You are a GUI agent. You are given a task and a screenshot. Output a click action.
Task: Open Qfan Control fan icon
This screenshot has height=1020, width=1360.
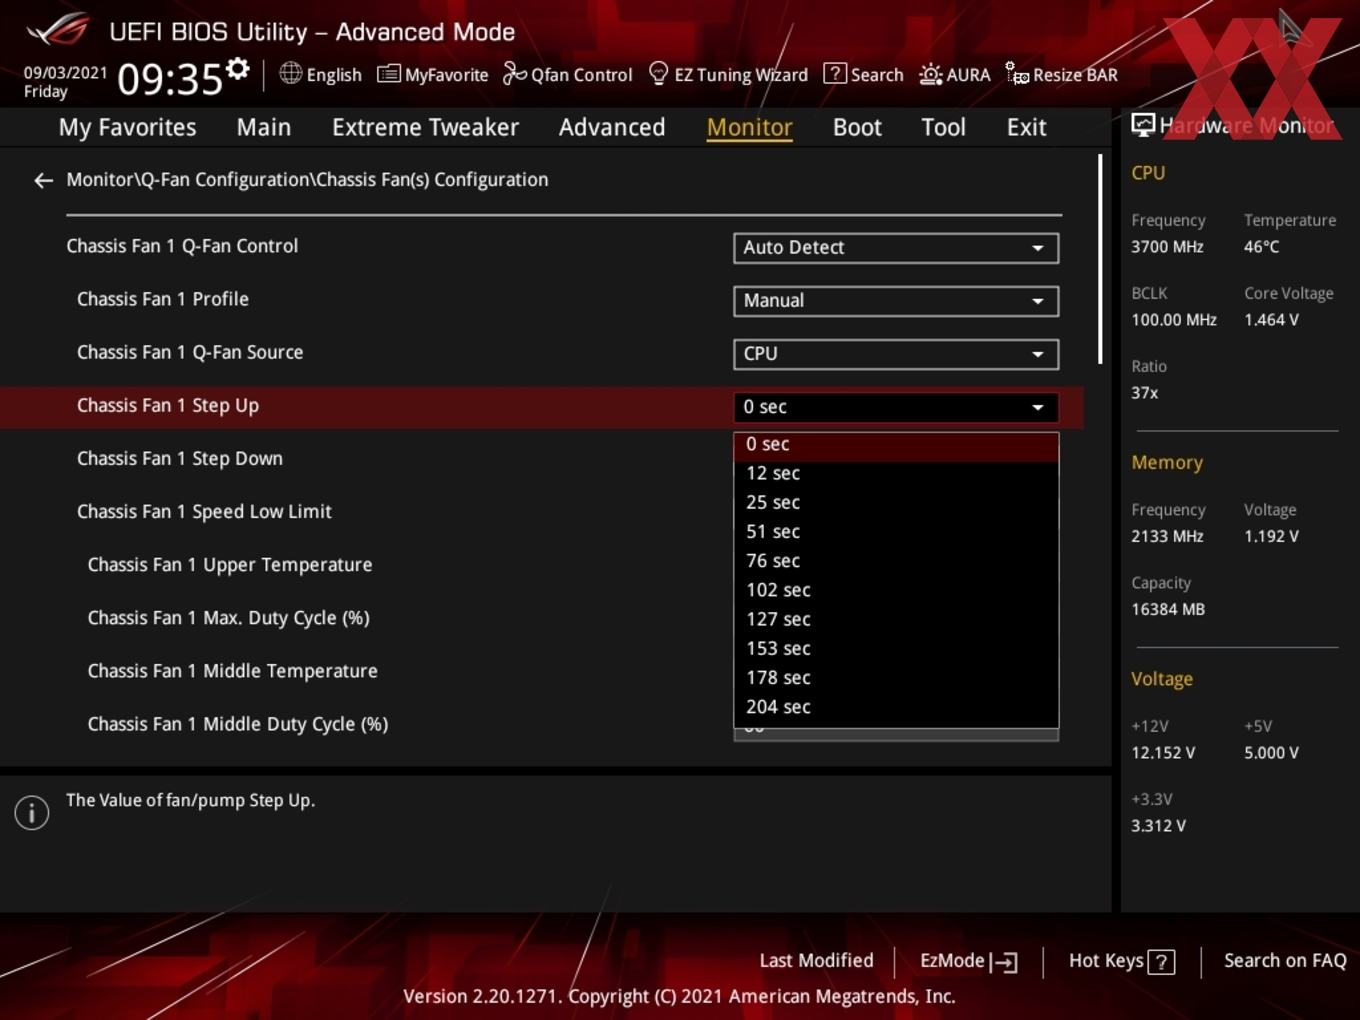(514, 73)
